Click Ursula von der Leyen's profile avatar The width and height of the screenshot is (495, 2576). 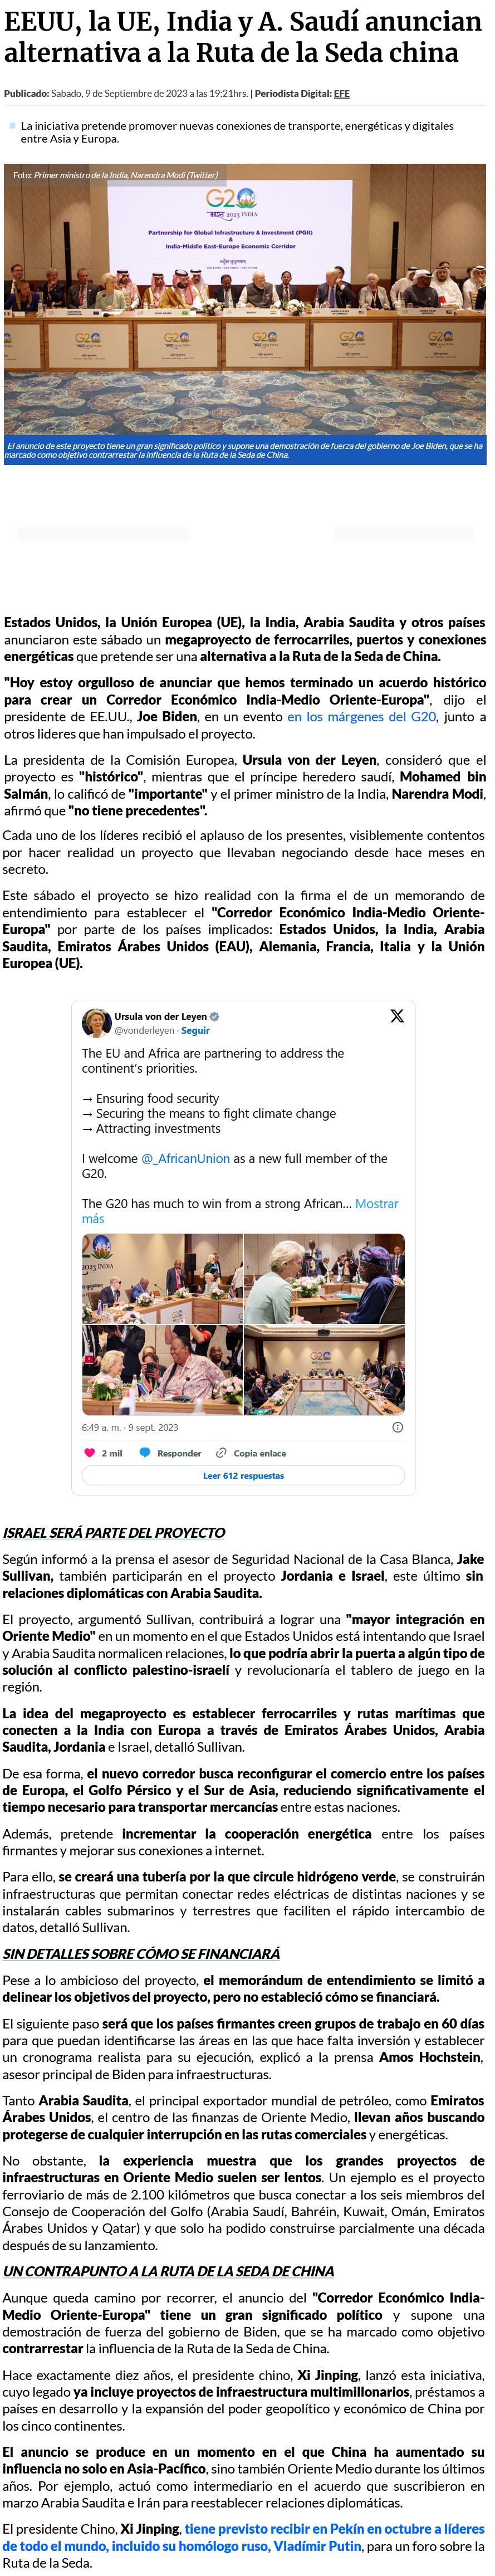(x=96, y=1022)
